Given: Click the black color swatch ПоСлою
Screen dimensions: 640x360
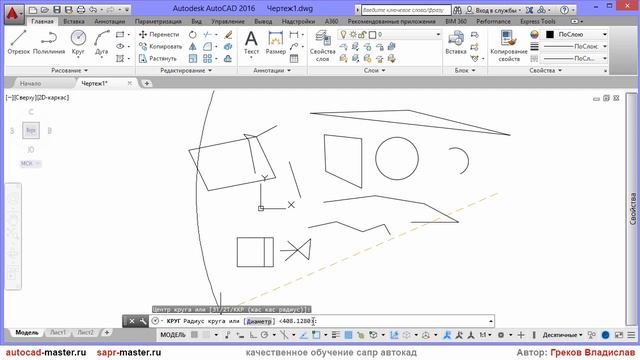Looking at the screenshot, I should coord(550,35).
